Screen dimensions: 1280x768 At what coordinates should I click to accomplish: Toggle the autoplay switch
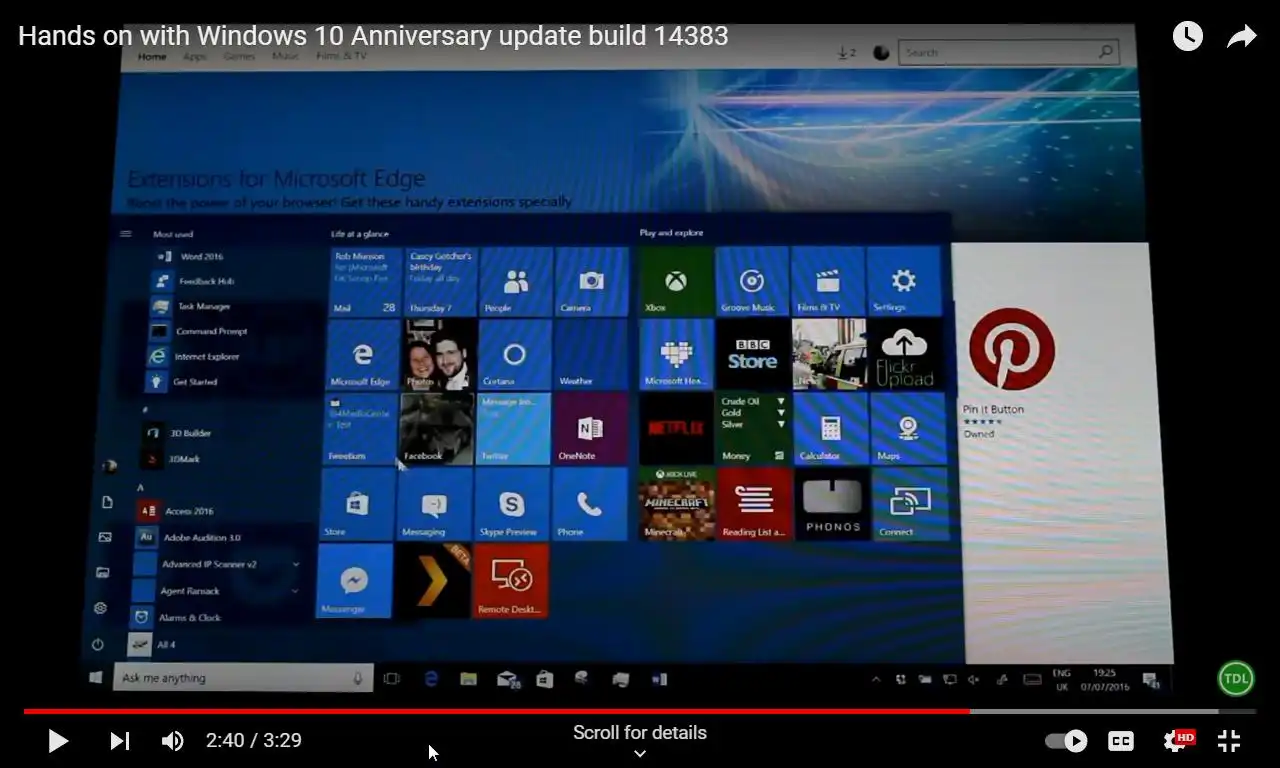(x=1066, y=741)
